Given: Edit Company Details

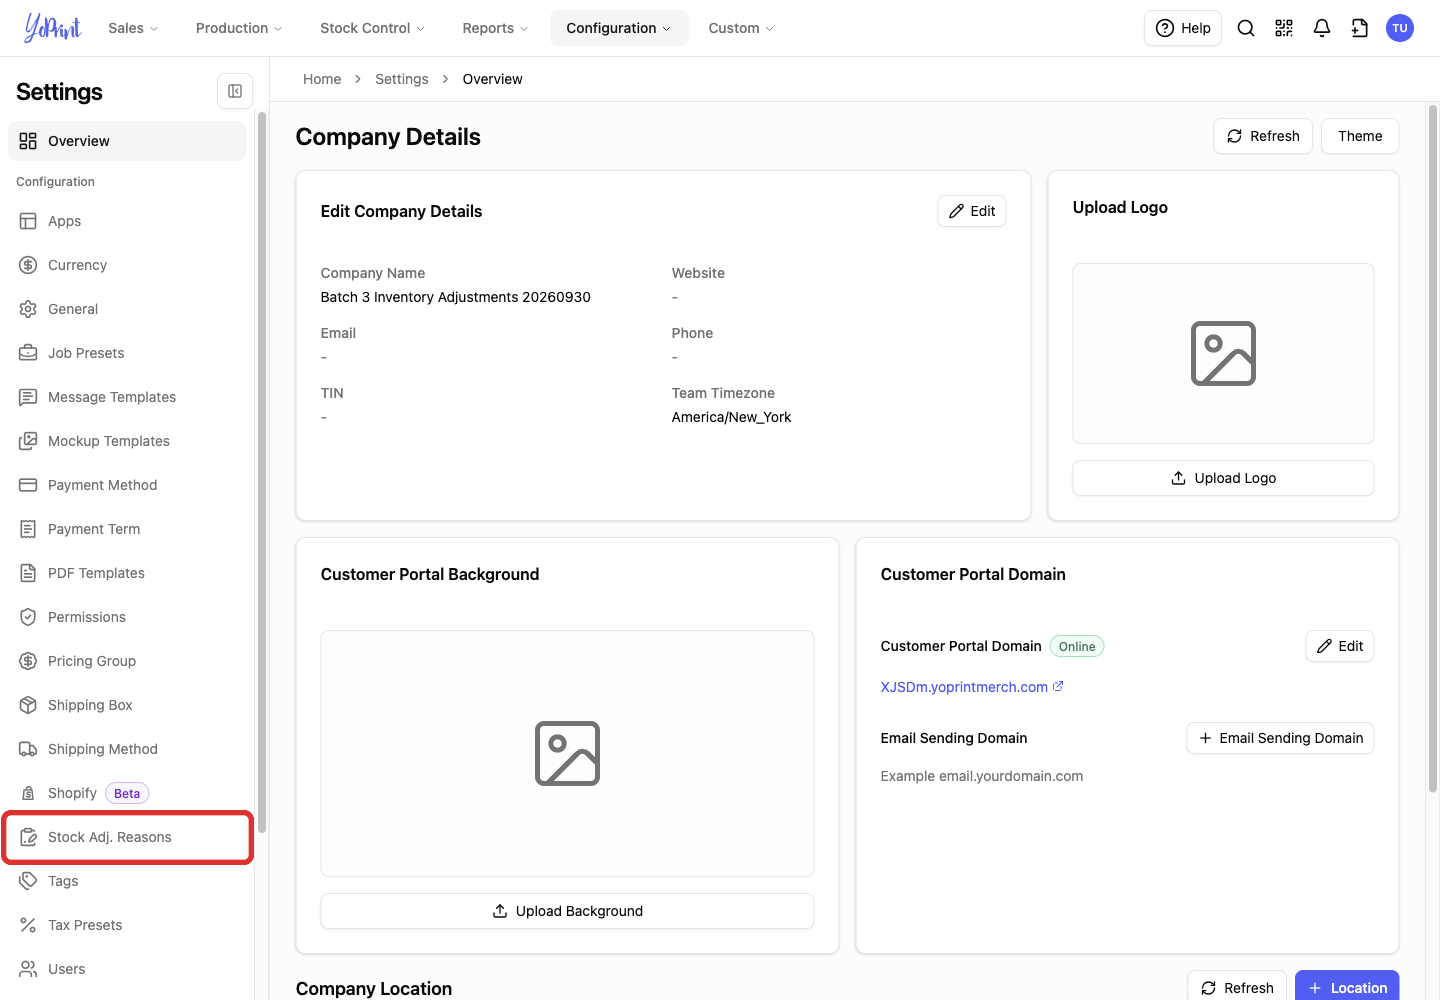Looking at the screenshot, I should pos(972,211).
